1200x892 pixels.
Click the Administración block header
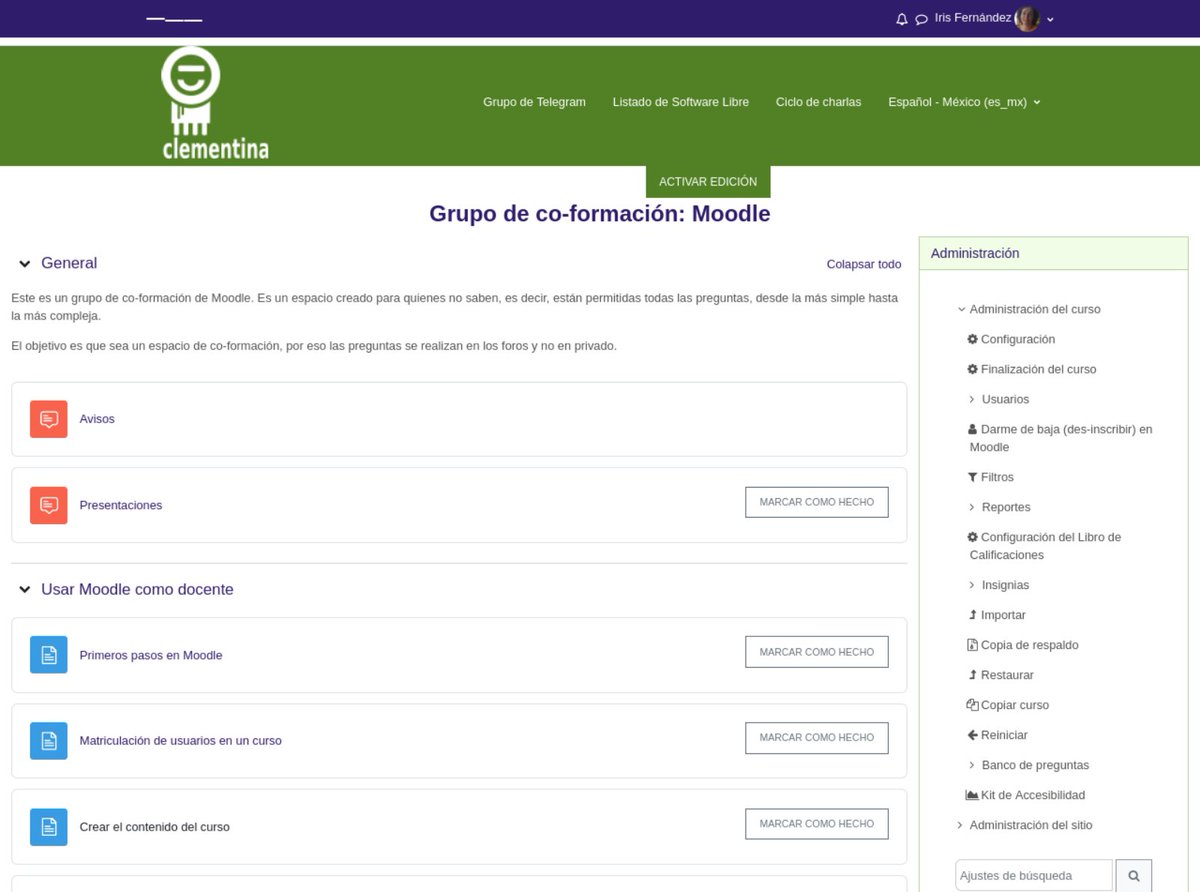tap(1054, 253)
